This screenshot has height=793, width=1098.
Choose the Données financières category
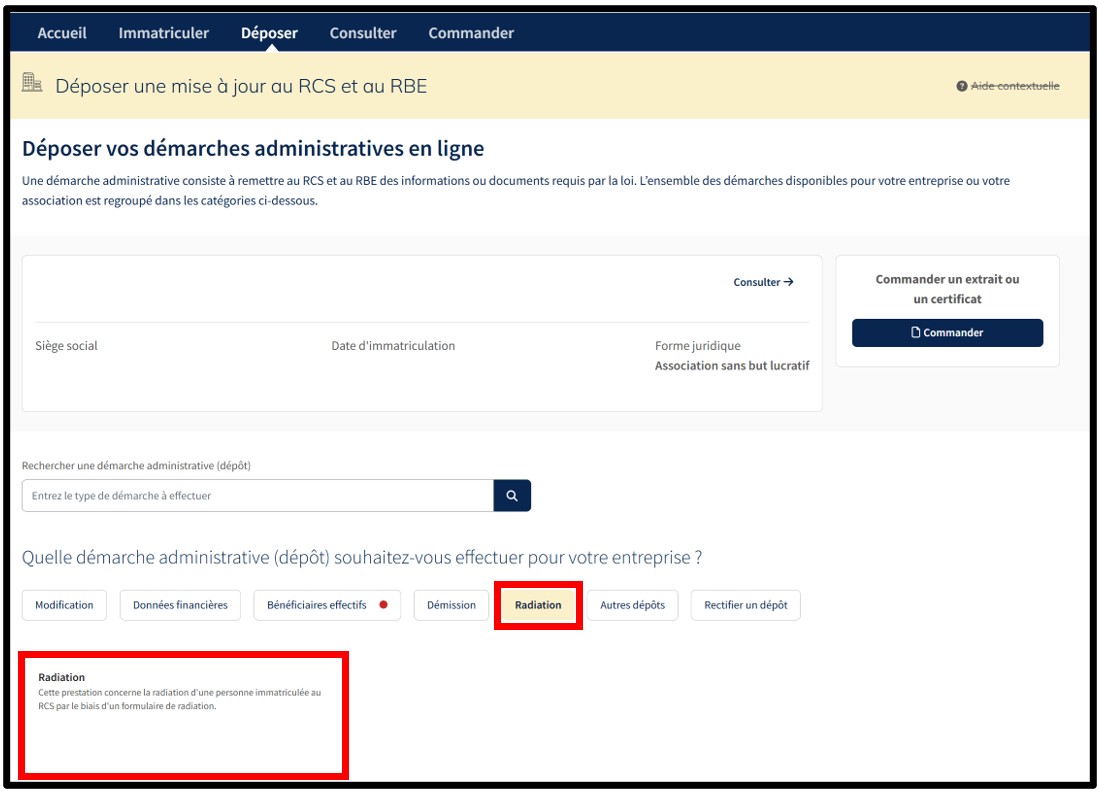point(180,605)
